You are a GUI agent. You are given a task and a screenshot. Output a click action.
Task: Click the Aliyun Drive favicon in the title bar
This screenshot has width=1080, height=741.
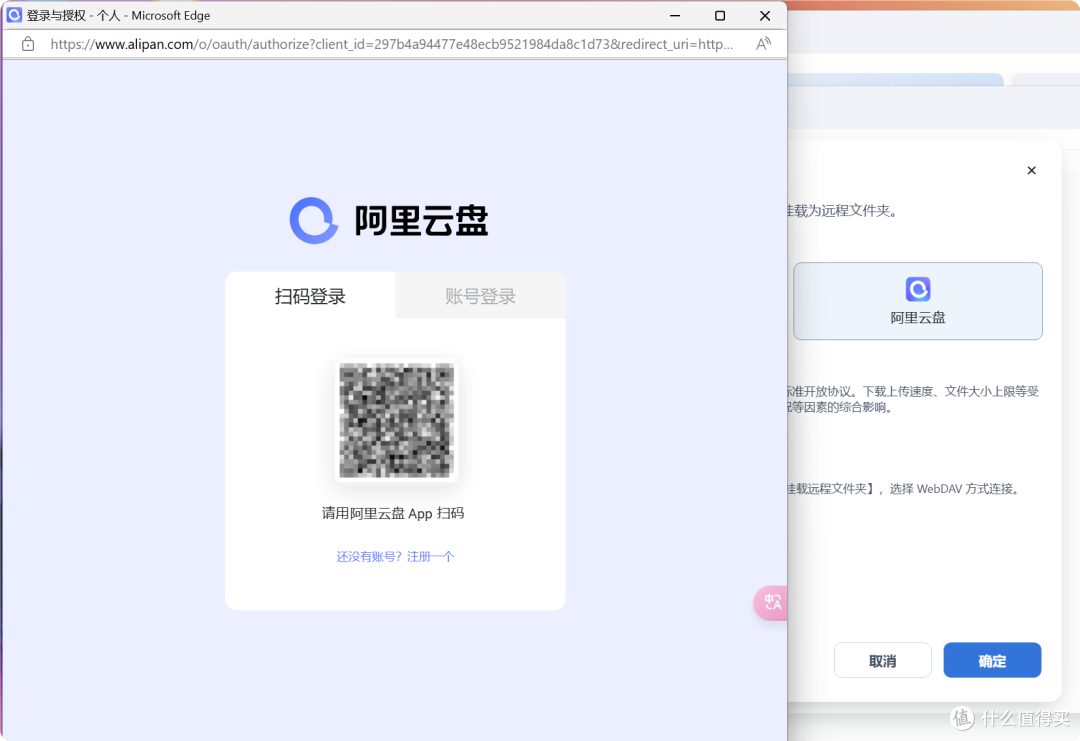tap(17, 15)
